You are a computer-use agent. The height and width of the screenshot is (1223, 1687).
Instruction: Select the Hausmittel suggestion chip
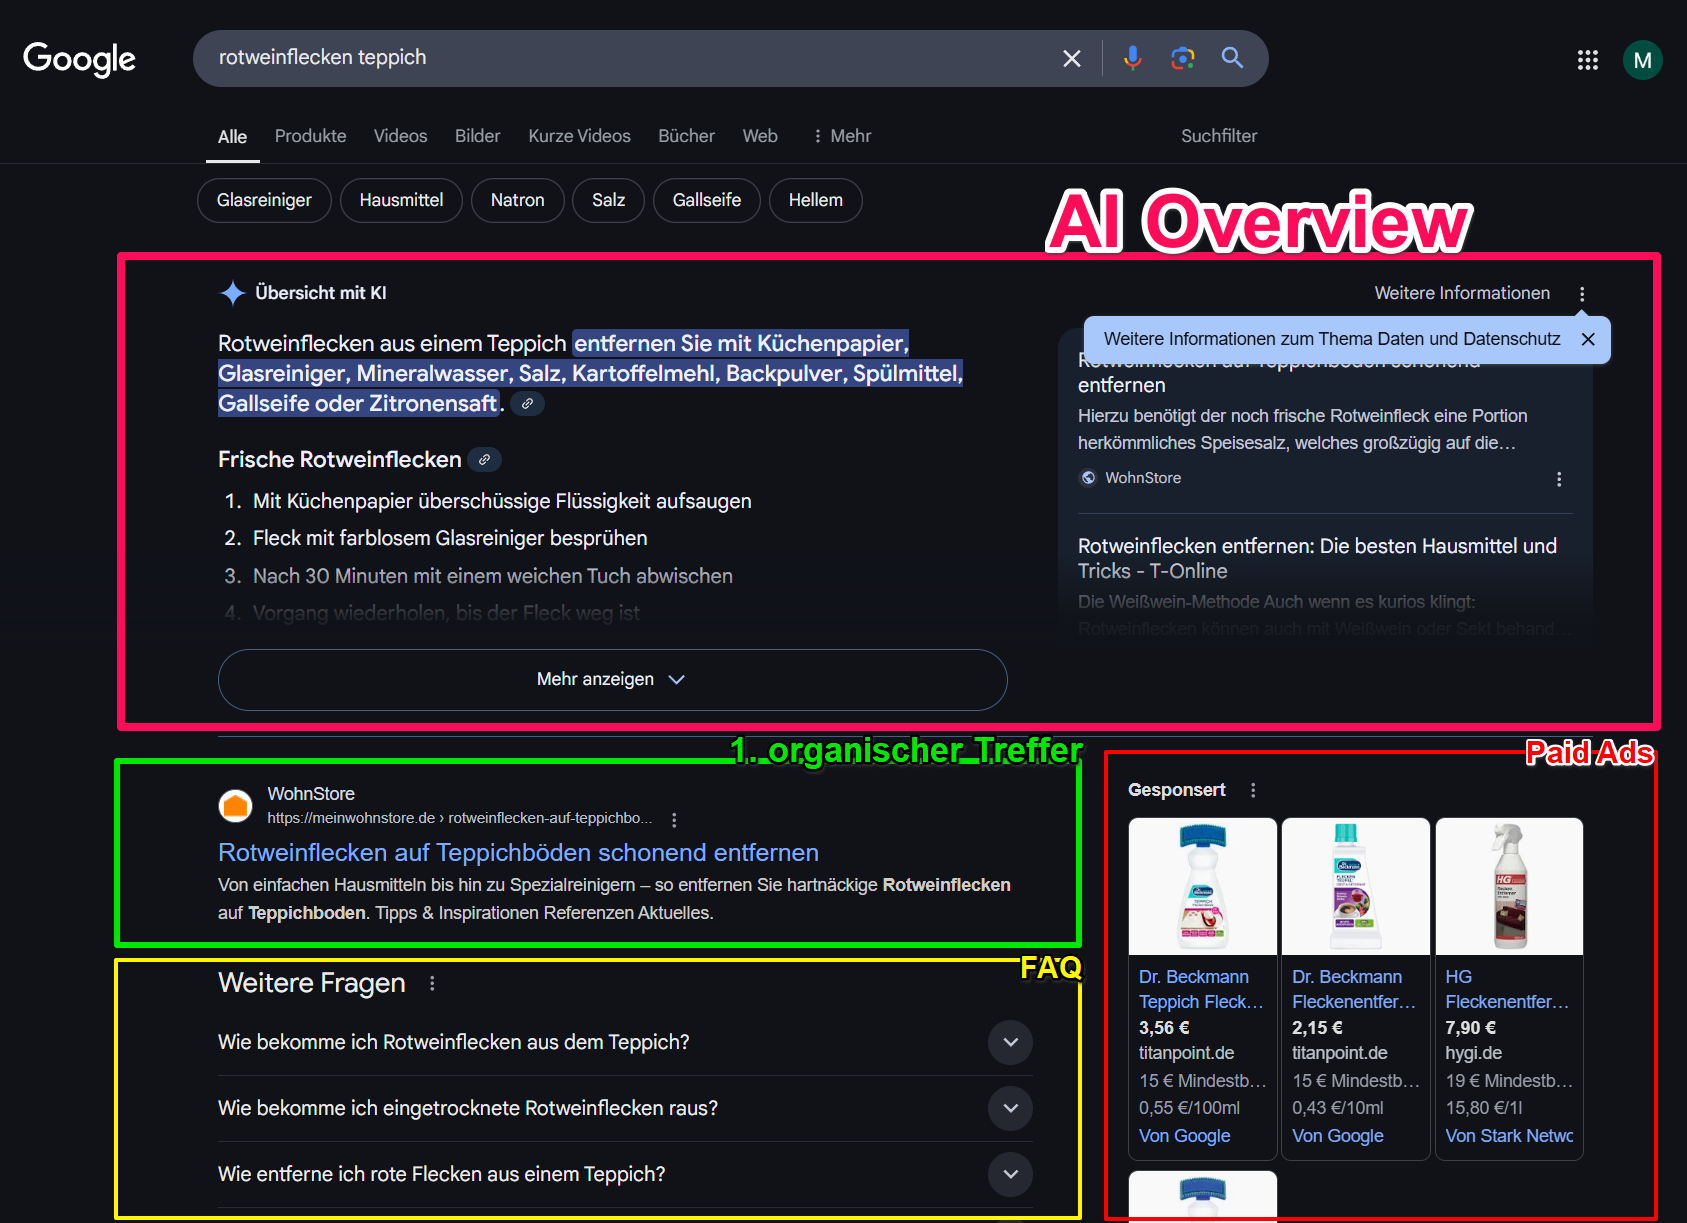[x=401, y=200]
